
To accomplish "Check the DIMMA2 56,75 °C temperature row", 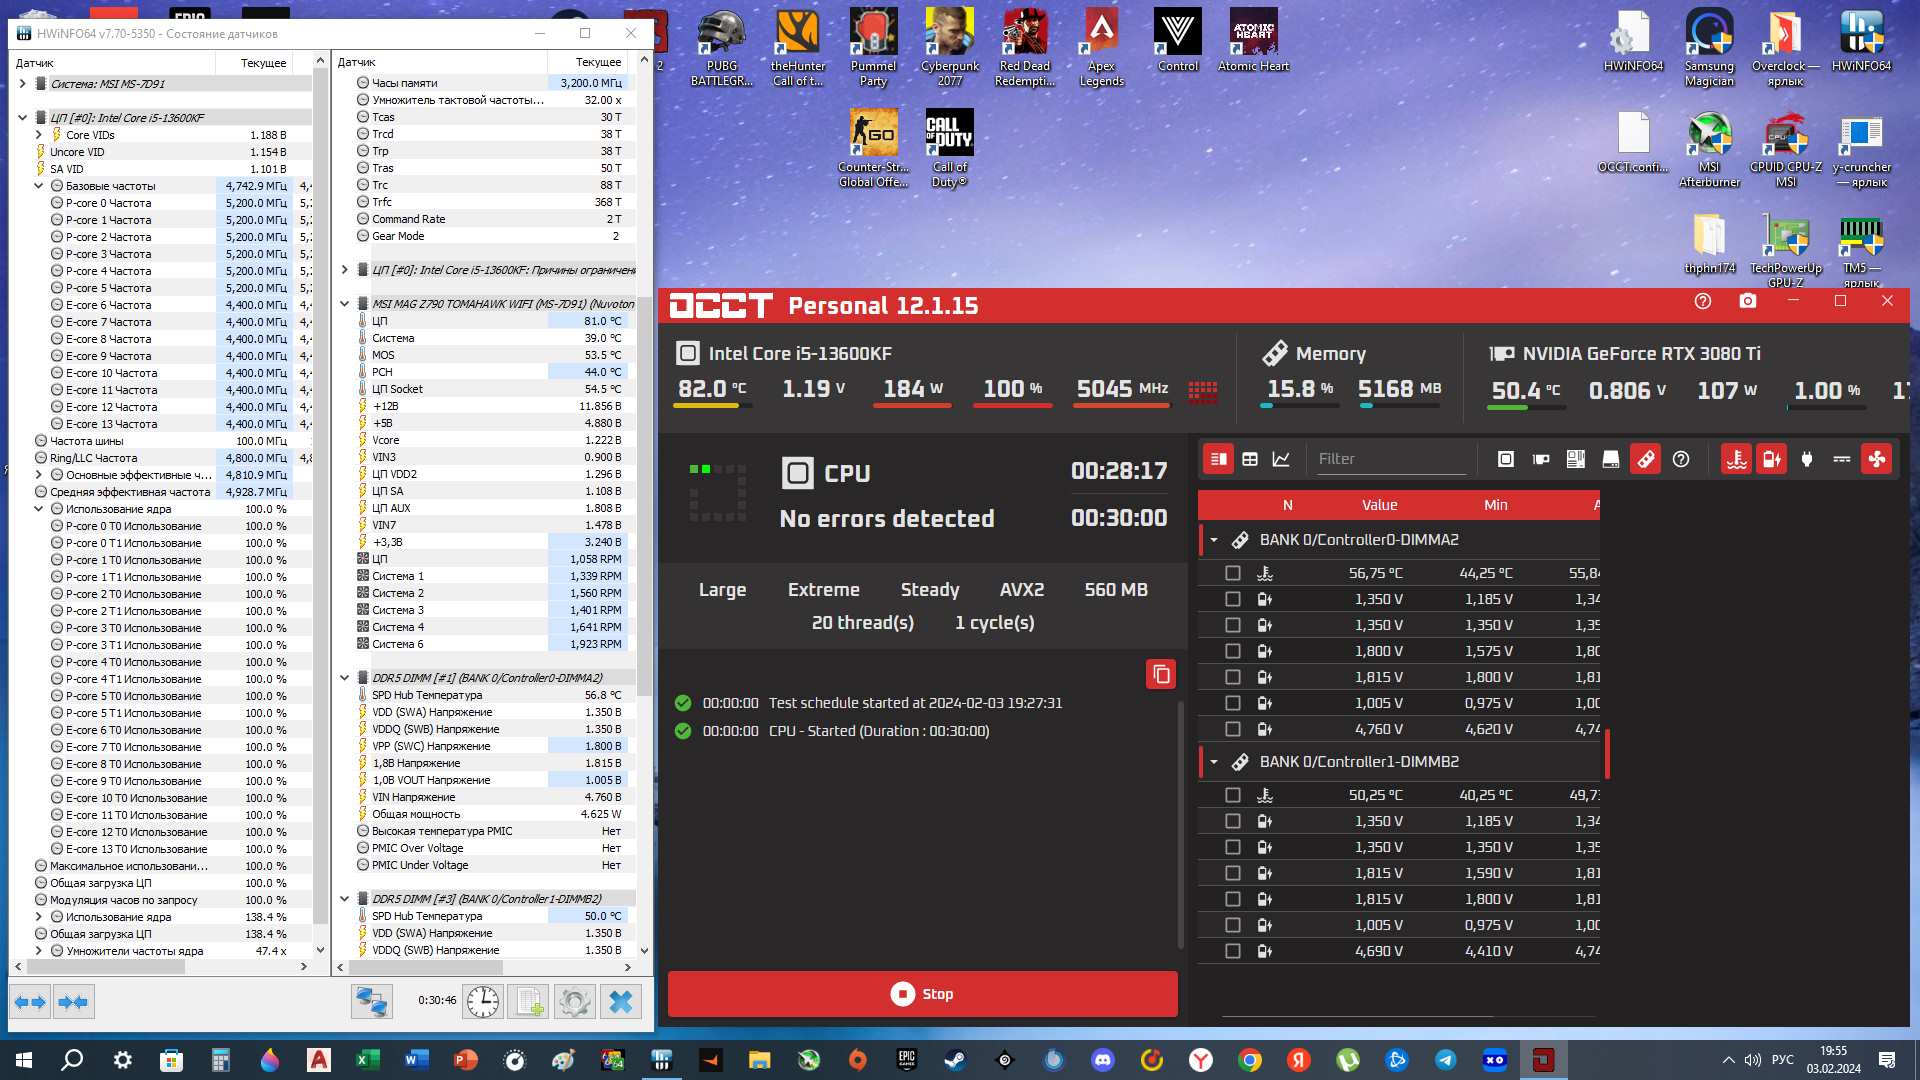I will click(1233, 573).
